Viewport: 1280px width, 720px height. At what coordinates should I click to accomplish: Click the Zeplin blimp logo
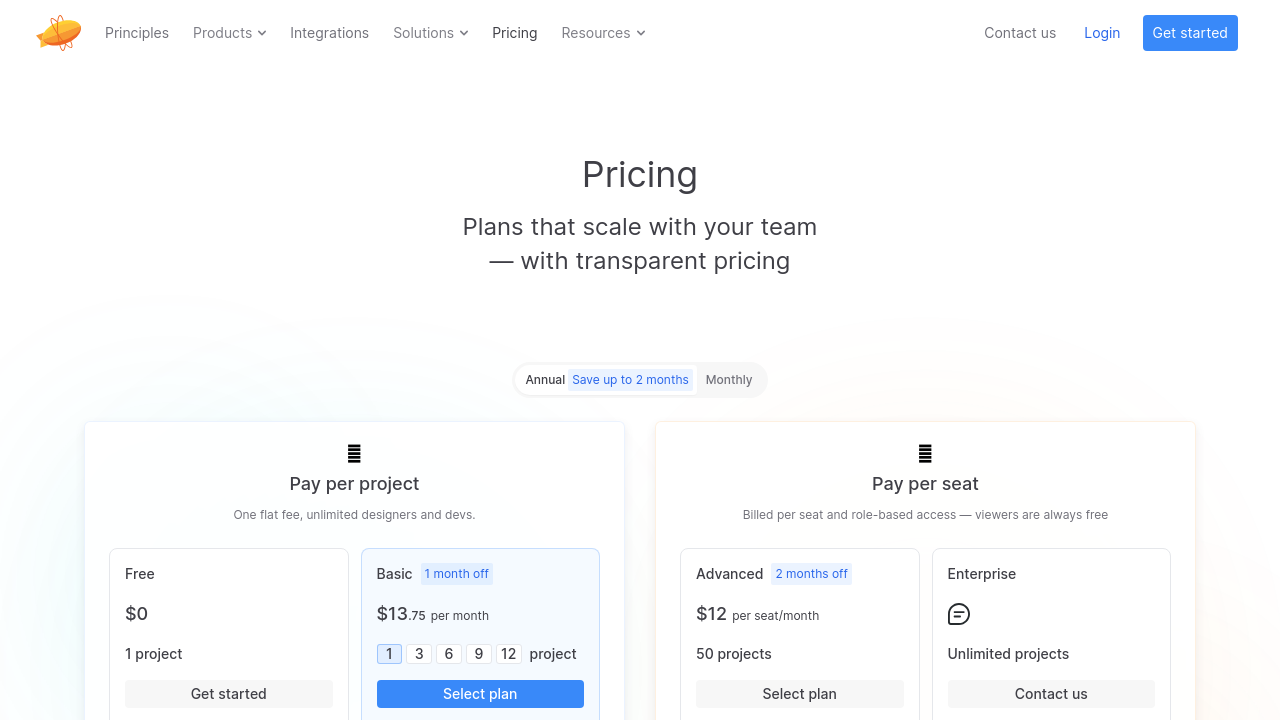(x=59, y=33)
